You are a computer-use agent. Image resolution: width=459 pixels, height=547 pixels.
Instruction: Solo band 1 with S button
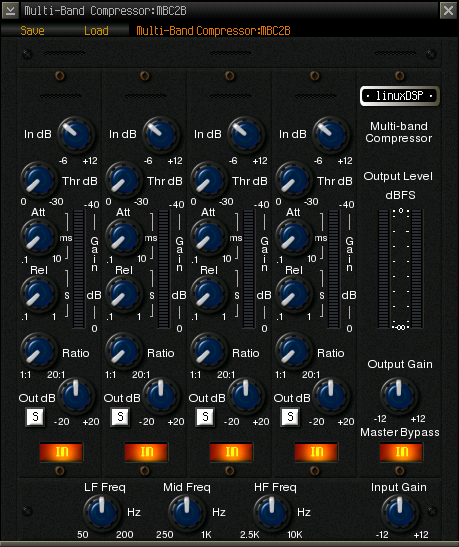(x=35, y=417)
